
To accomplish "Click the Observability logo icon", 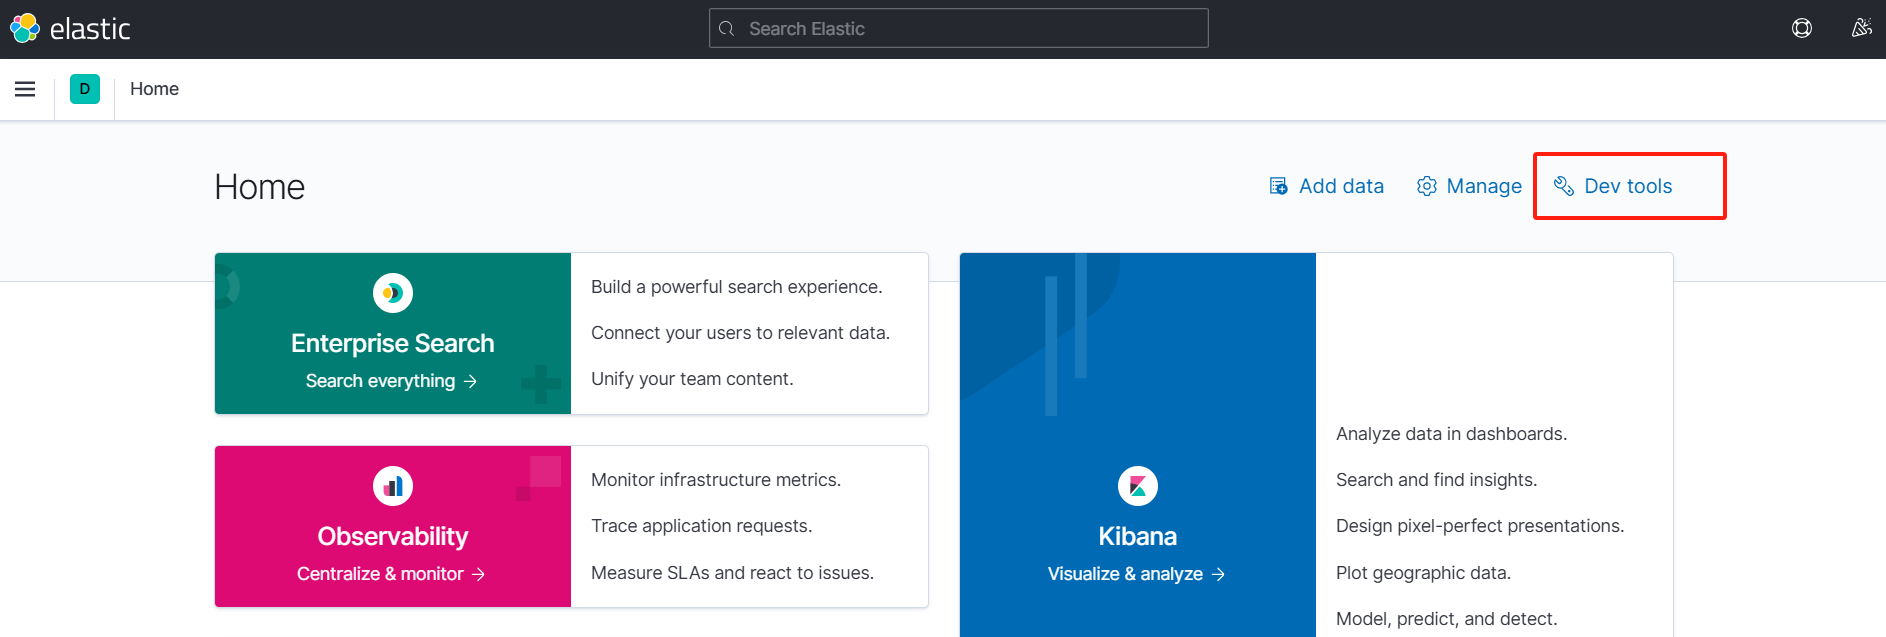I will tap(393, 486).
